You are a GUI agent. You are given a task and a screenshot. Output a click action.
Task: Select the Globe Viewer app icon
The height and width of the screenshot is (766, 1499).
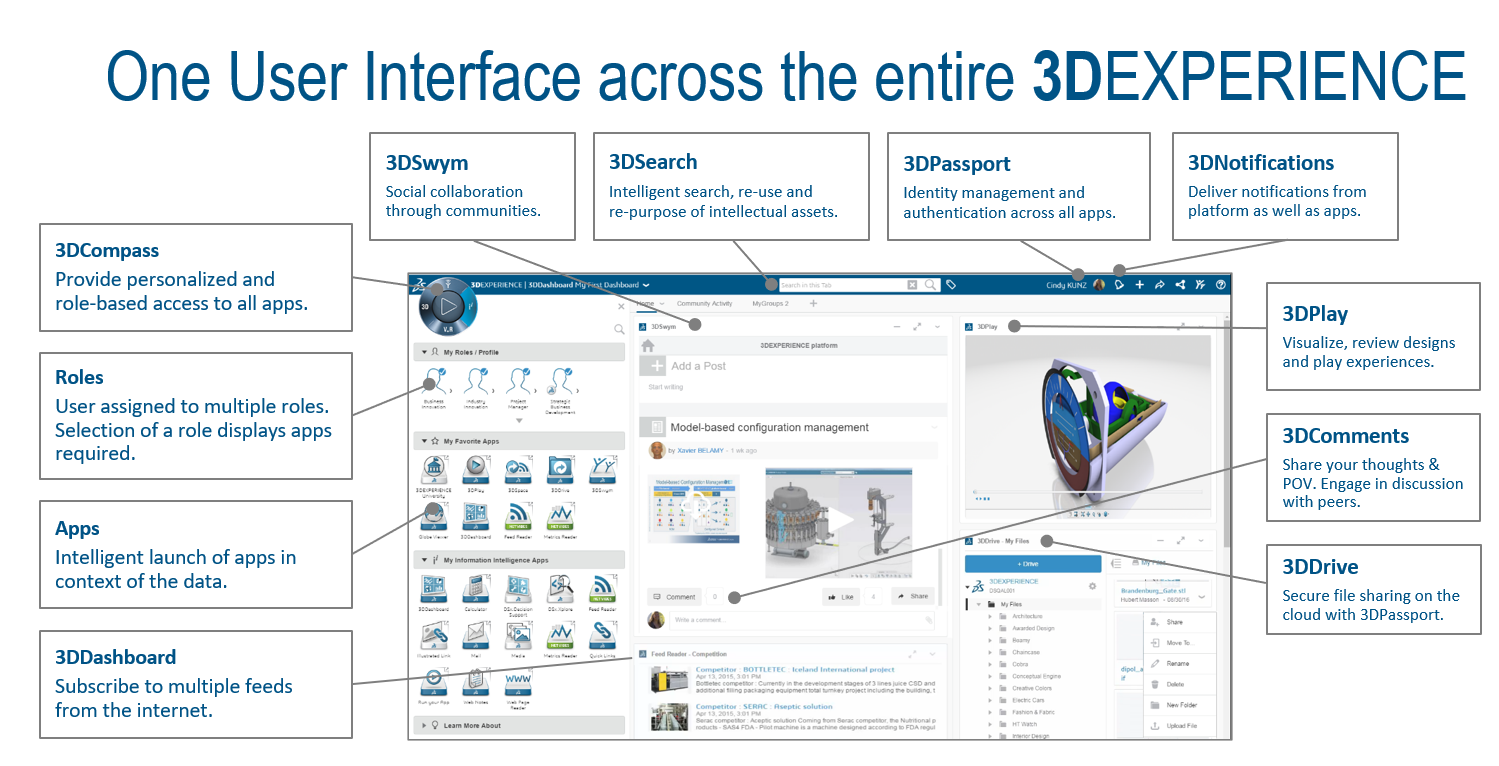point(432,515)
